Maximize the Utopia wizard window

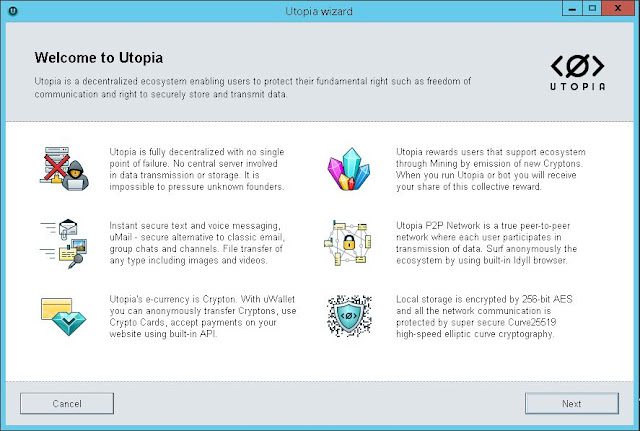pyautogui.click(x=592, y=9)
